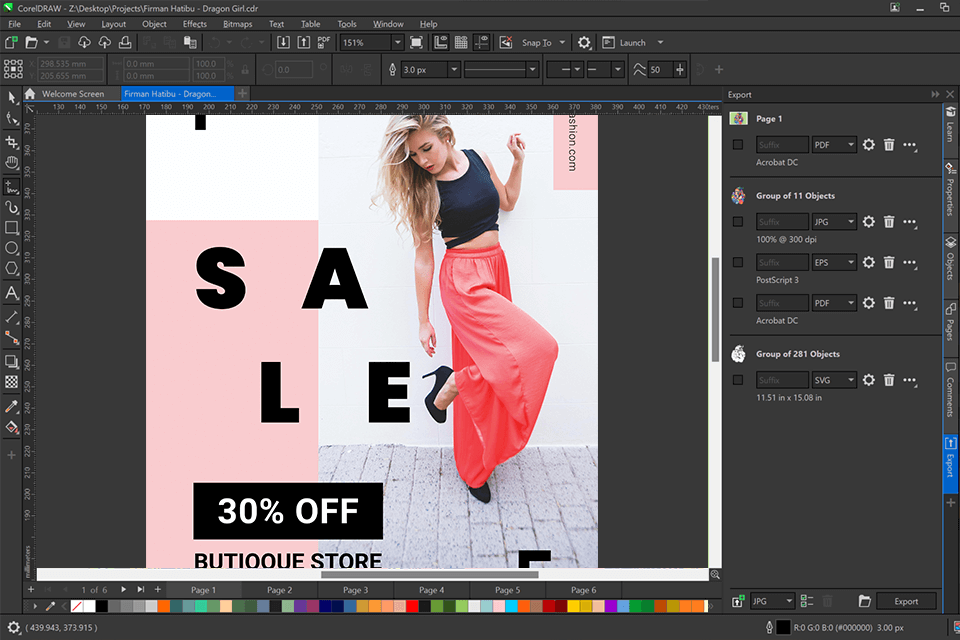Select the Rectangle tool

click(12, 228)
